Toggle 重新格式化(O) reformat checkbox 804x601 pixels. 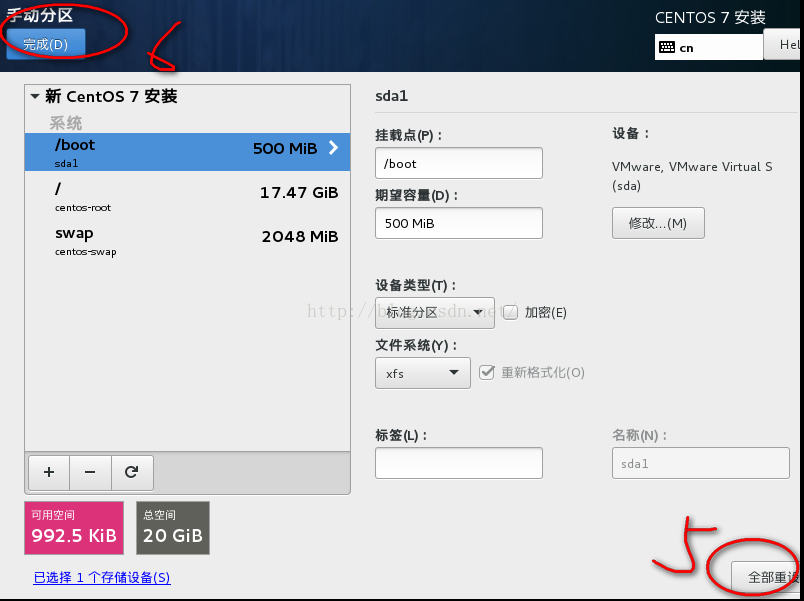(x=487, y=372)
